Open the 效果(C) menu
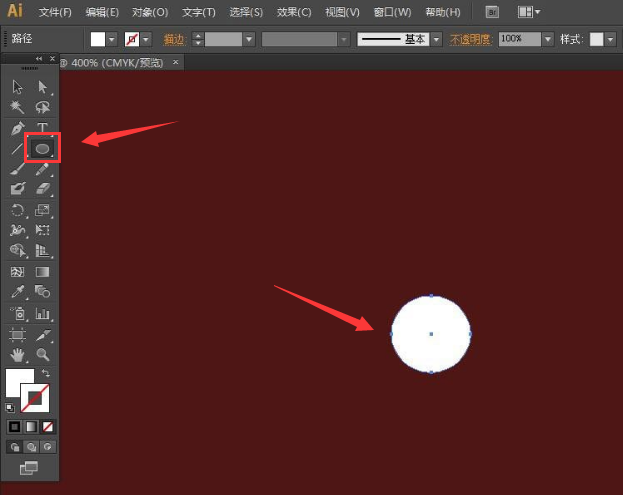Screen dimensions: 623x495 pos(292,13)
